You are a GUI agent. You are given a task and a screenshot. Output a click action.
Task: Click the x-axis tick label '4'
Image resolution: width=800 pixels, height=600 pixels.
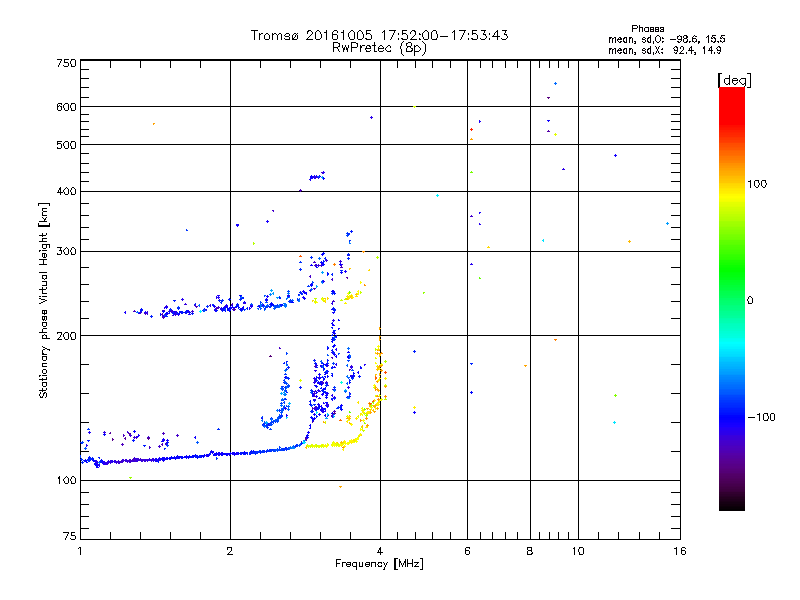tap(380, 551)
